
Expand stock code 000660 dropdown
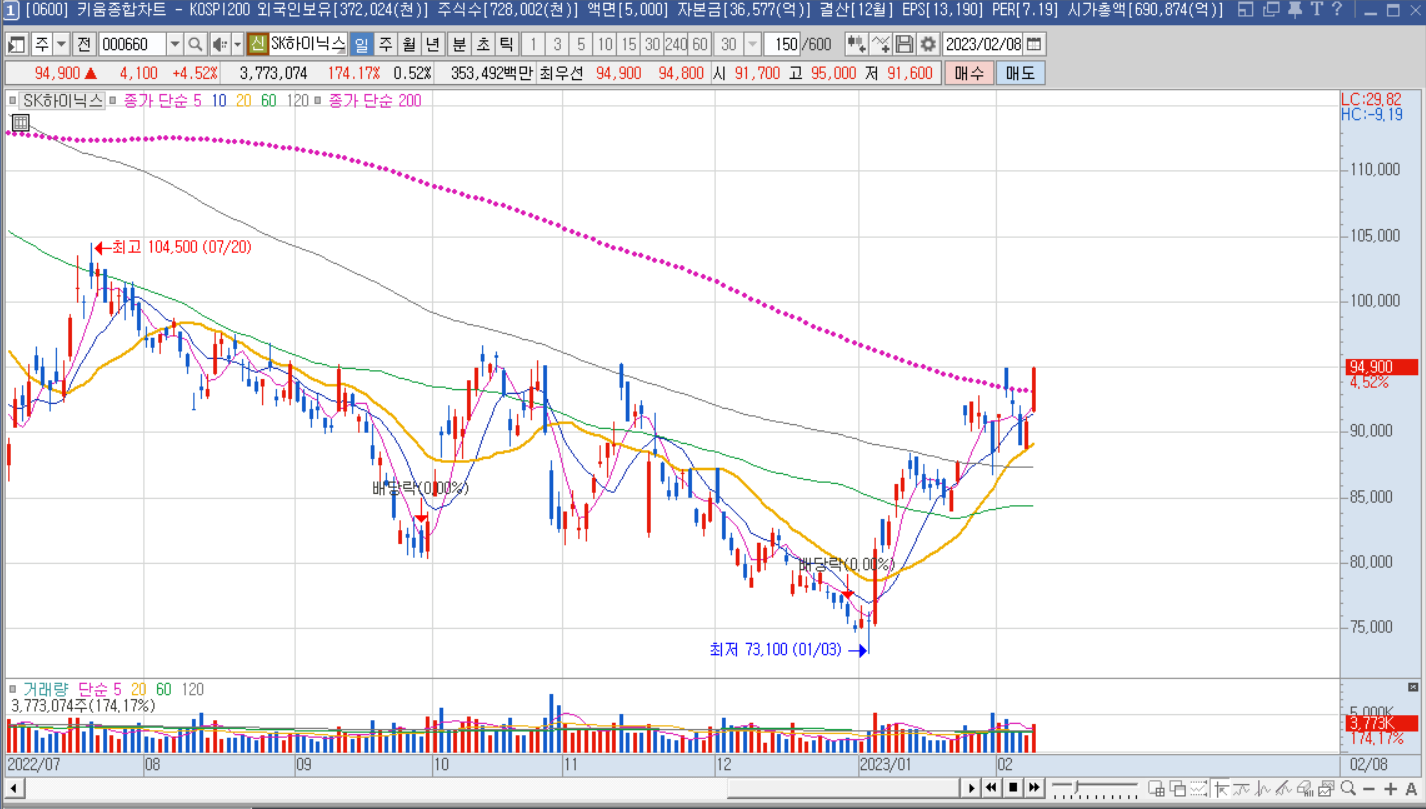tap(175, 44)
